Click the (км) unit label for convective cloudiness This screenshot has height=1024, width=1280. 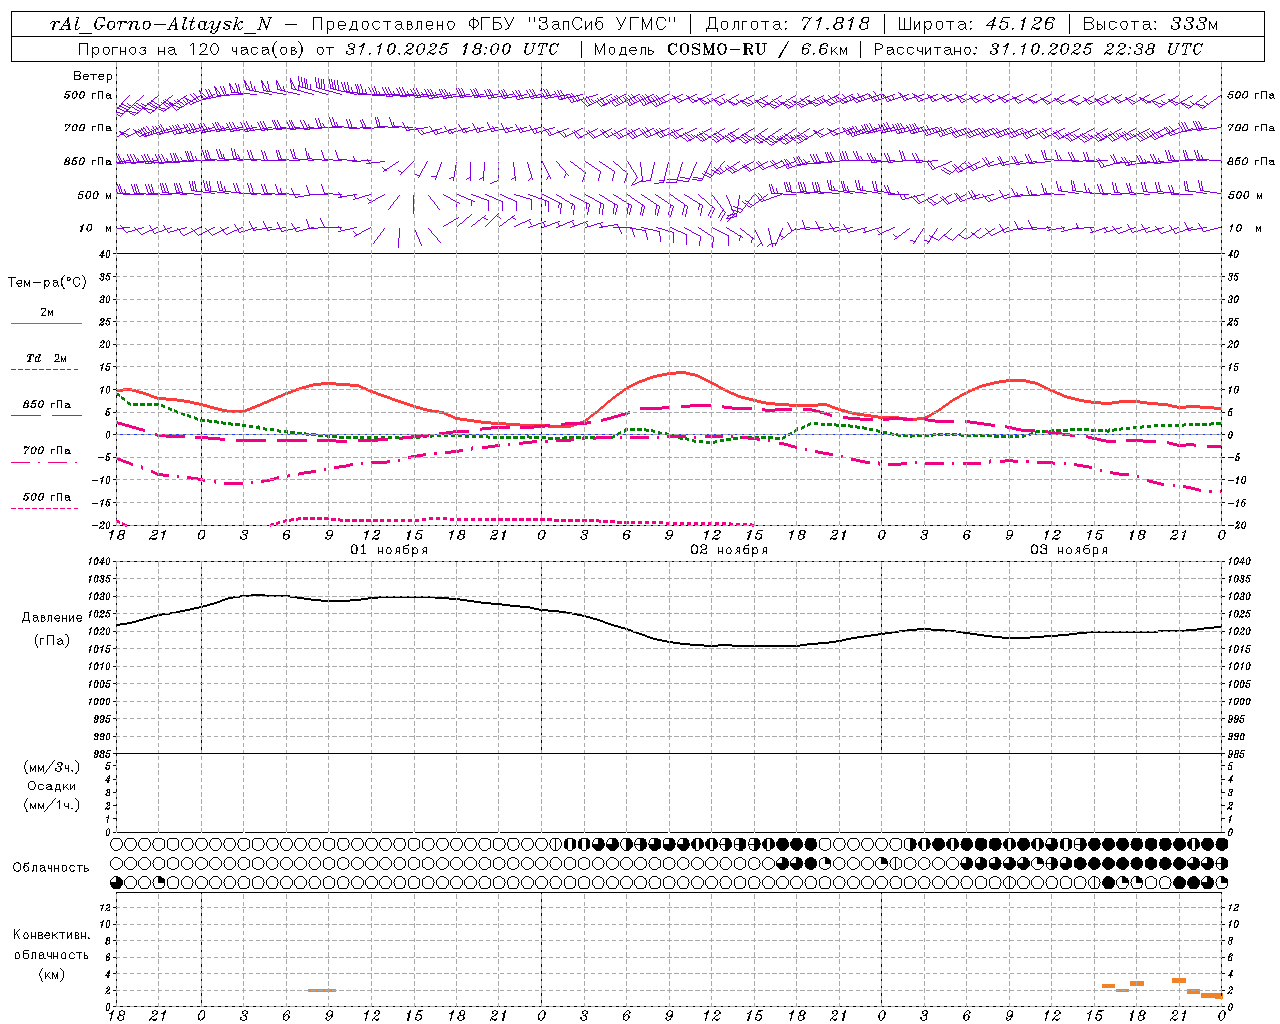point(51,974)
